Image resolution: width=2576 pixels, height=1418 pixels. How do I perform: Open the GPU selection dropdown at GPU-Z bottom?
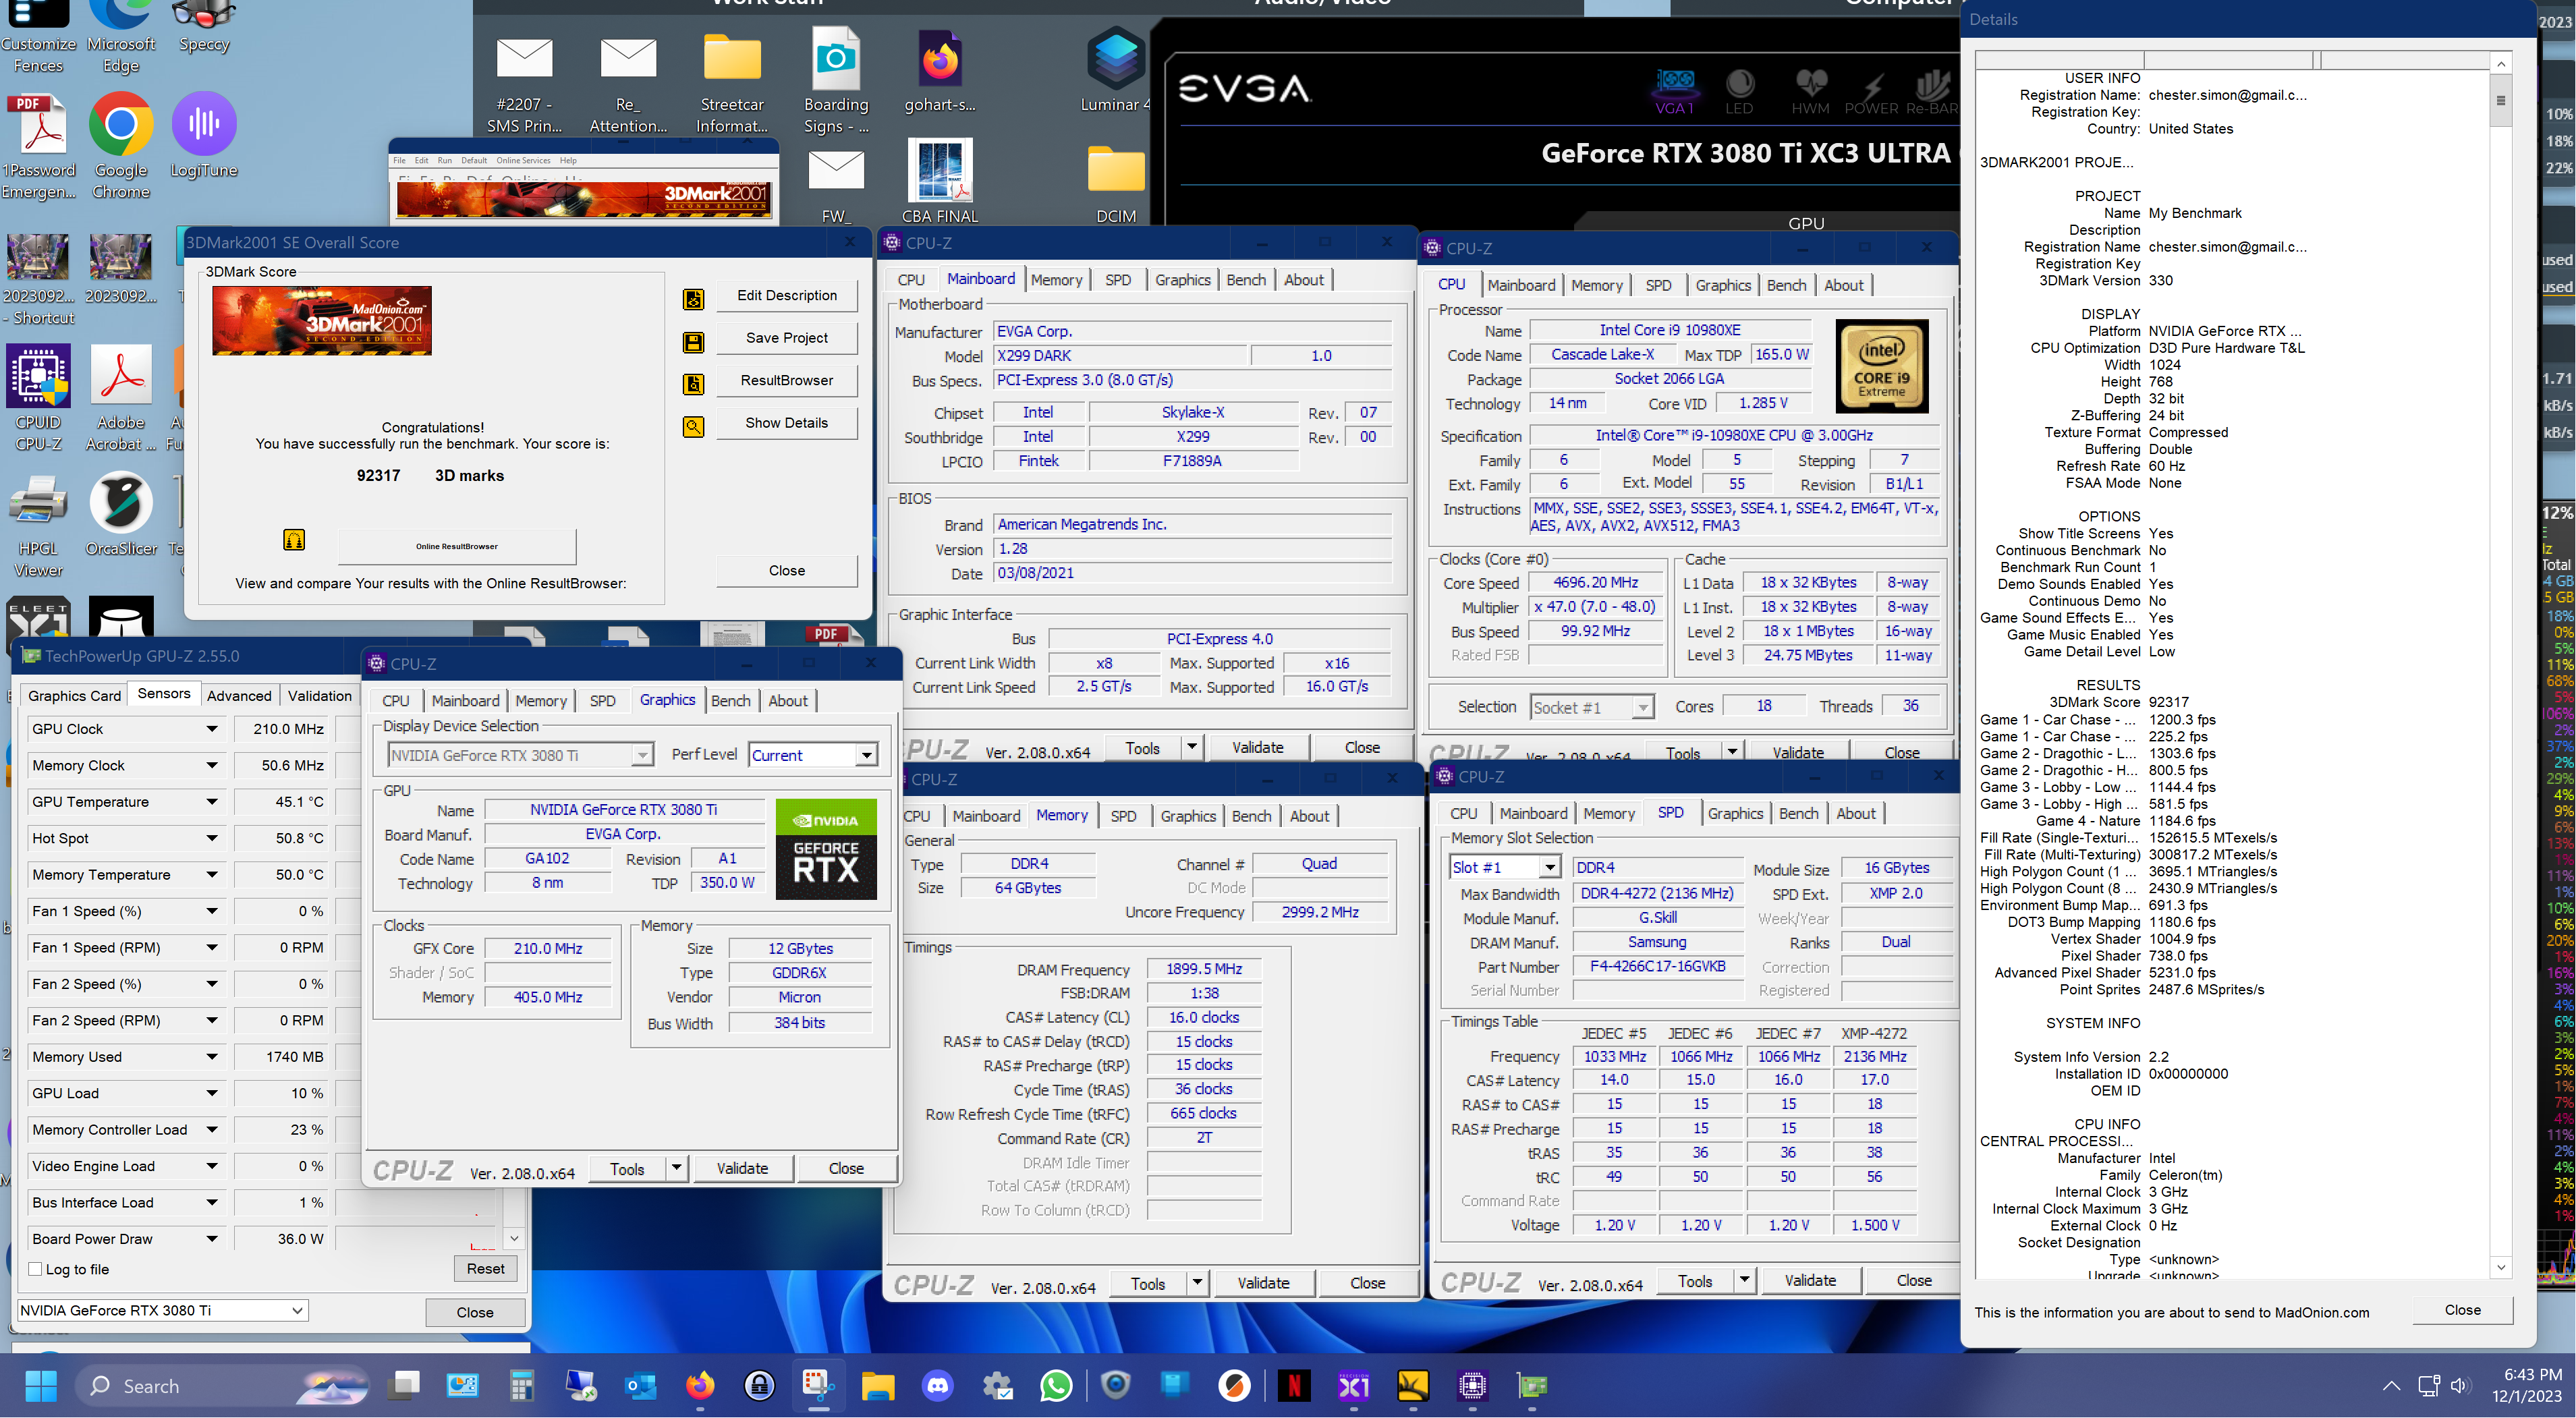(162, 1310)
